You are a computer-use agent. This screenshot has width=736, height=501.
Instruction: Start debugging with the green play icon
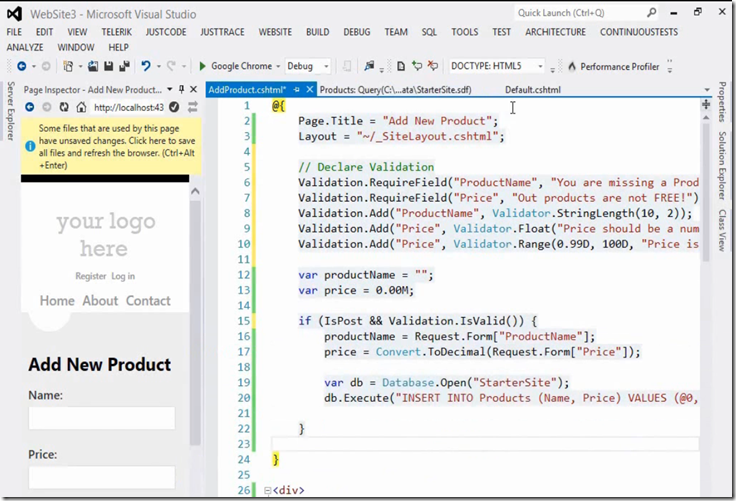click(202, 66)
